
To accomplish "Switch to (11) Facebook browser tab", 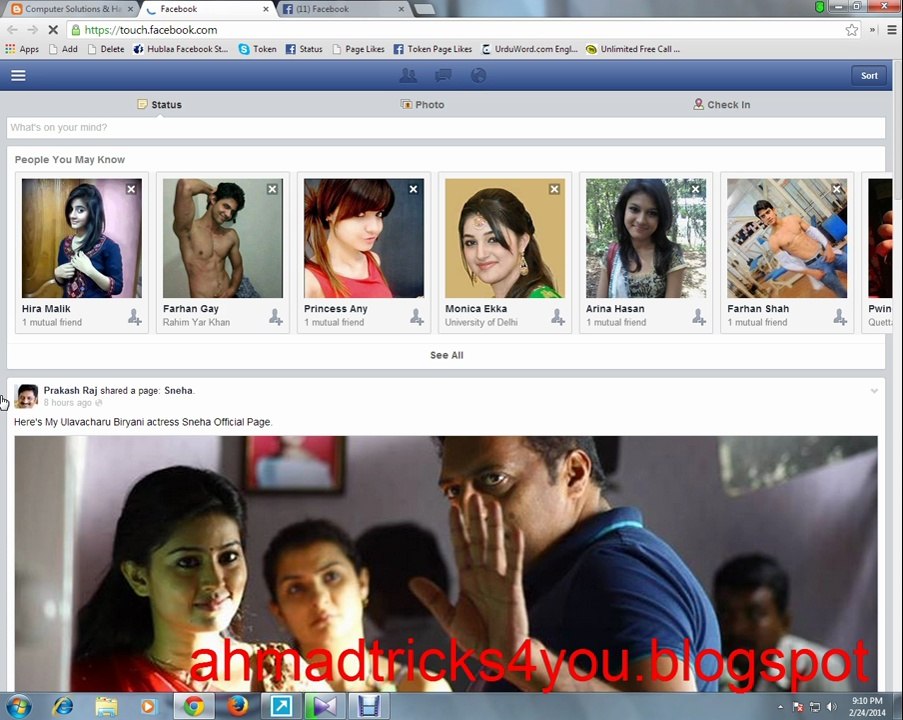I will 343,9.
